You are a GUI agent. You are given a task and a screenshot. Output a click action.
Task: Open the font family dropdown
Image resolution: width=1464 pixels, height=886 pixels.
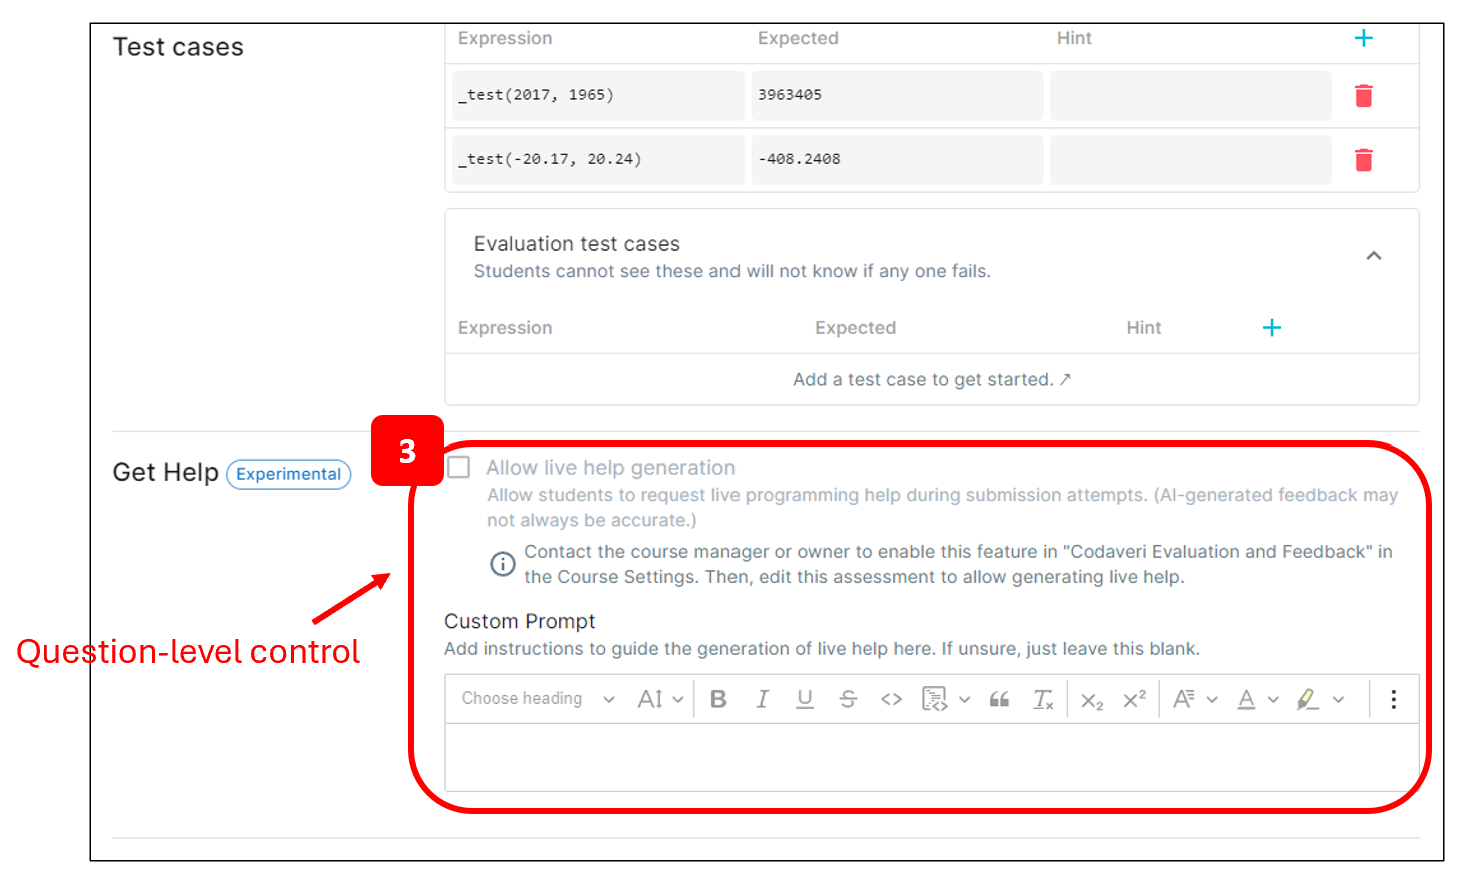point(1194,699)
